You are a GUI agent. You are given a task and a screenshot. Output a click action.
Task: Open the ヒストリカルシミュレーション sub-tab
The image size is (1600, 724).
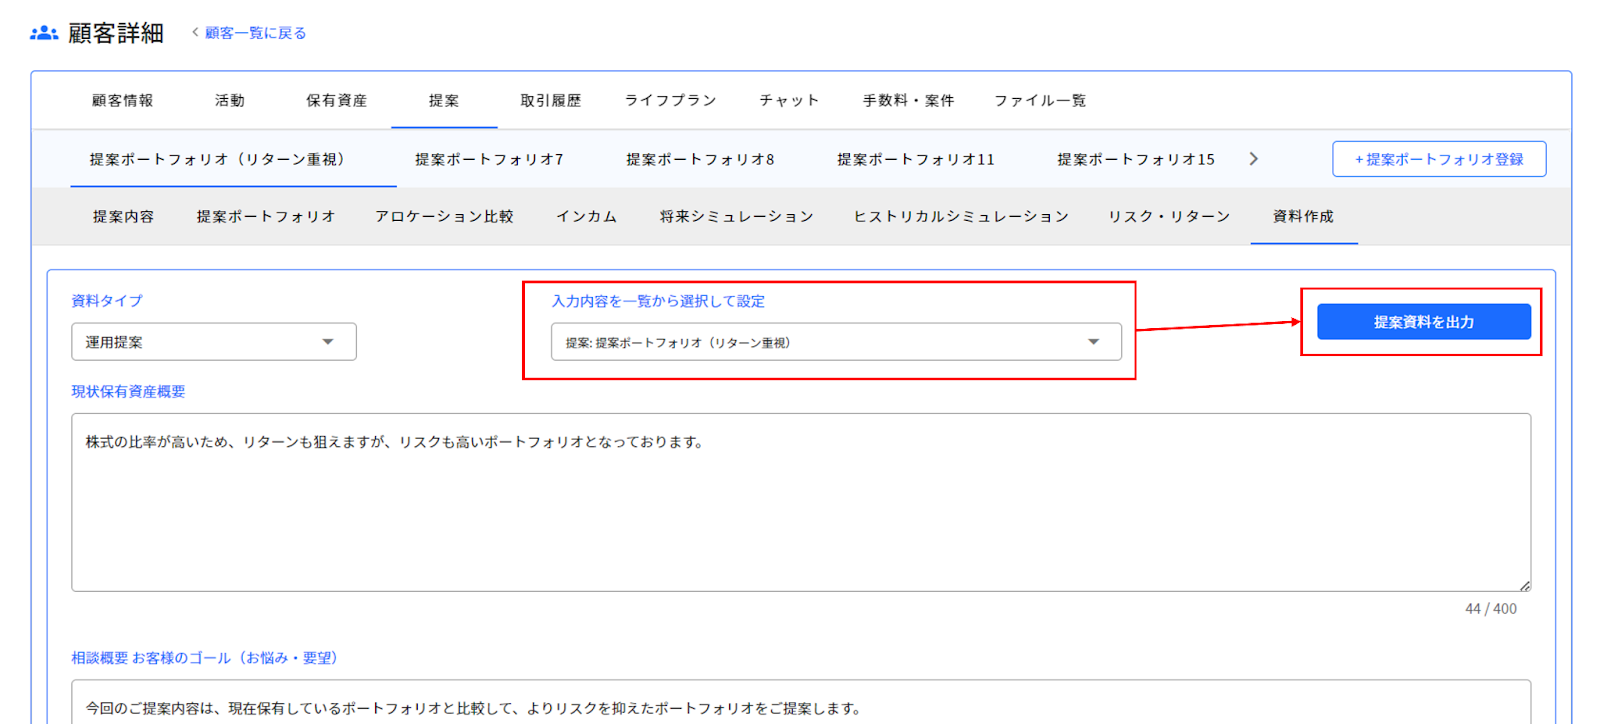pos(961,216)
